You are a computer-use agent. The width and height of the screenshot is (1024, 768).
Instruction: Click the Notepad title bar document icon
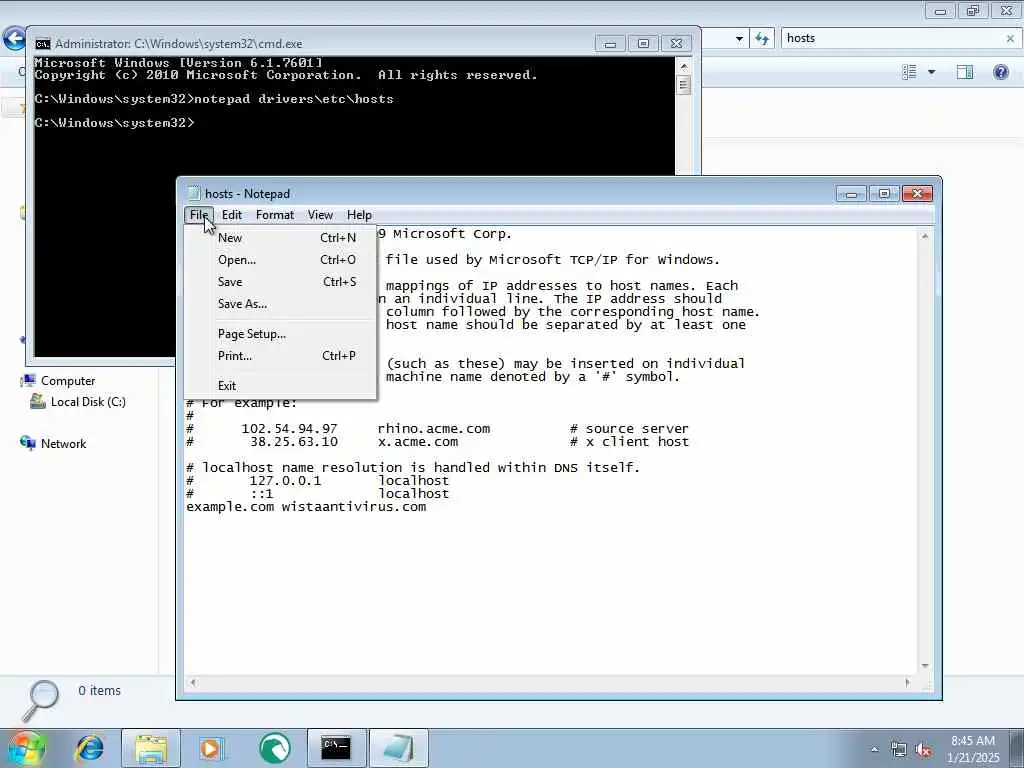tap(193, 193)
